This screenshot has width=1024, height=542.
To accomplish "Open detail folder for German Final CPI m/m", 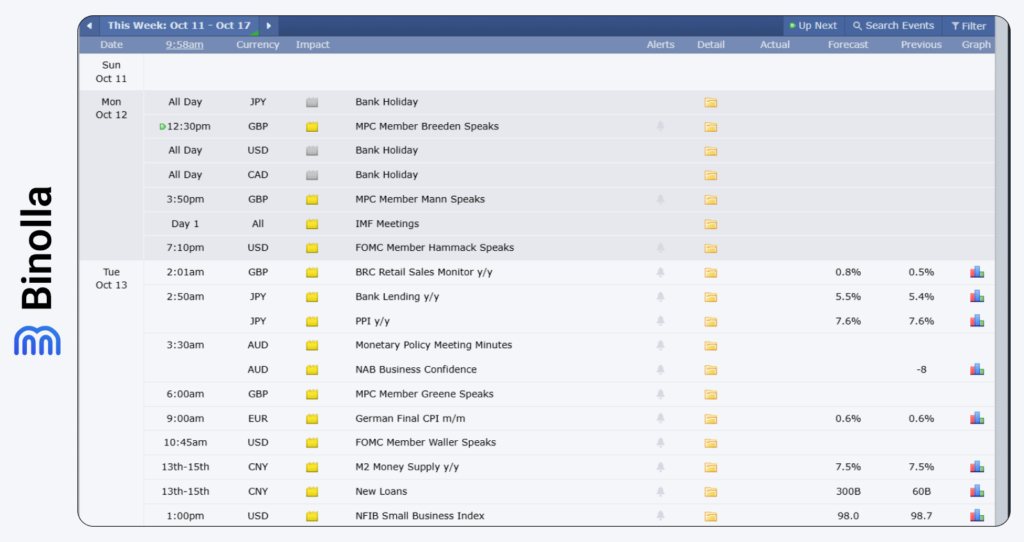I will tap(711, 419).
